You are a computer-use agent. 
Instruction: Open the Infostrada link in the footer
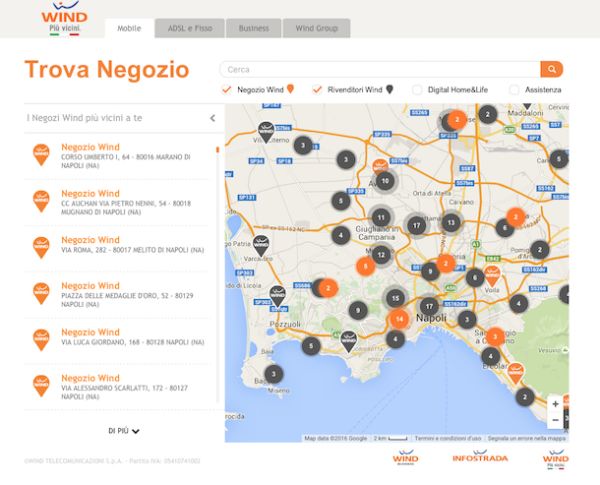[x=479, y=458]
